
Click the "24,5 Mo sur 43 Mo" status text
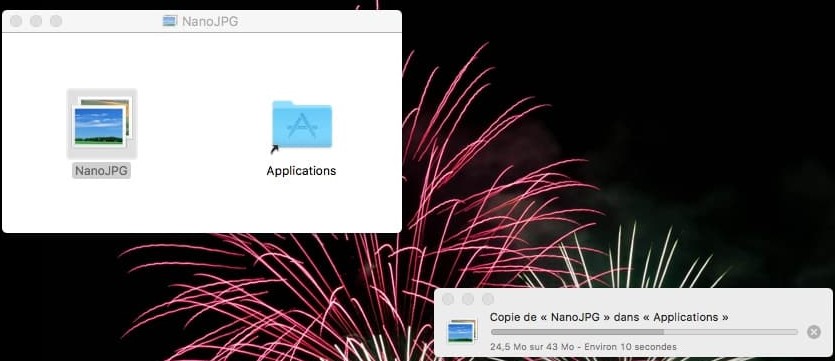coord(532,347)
